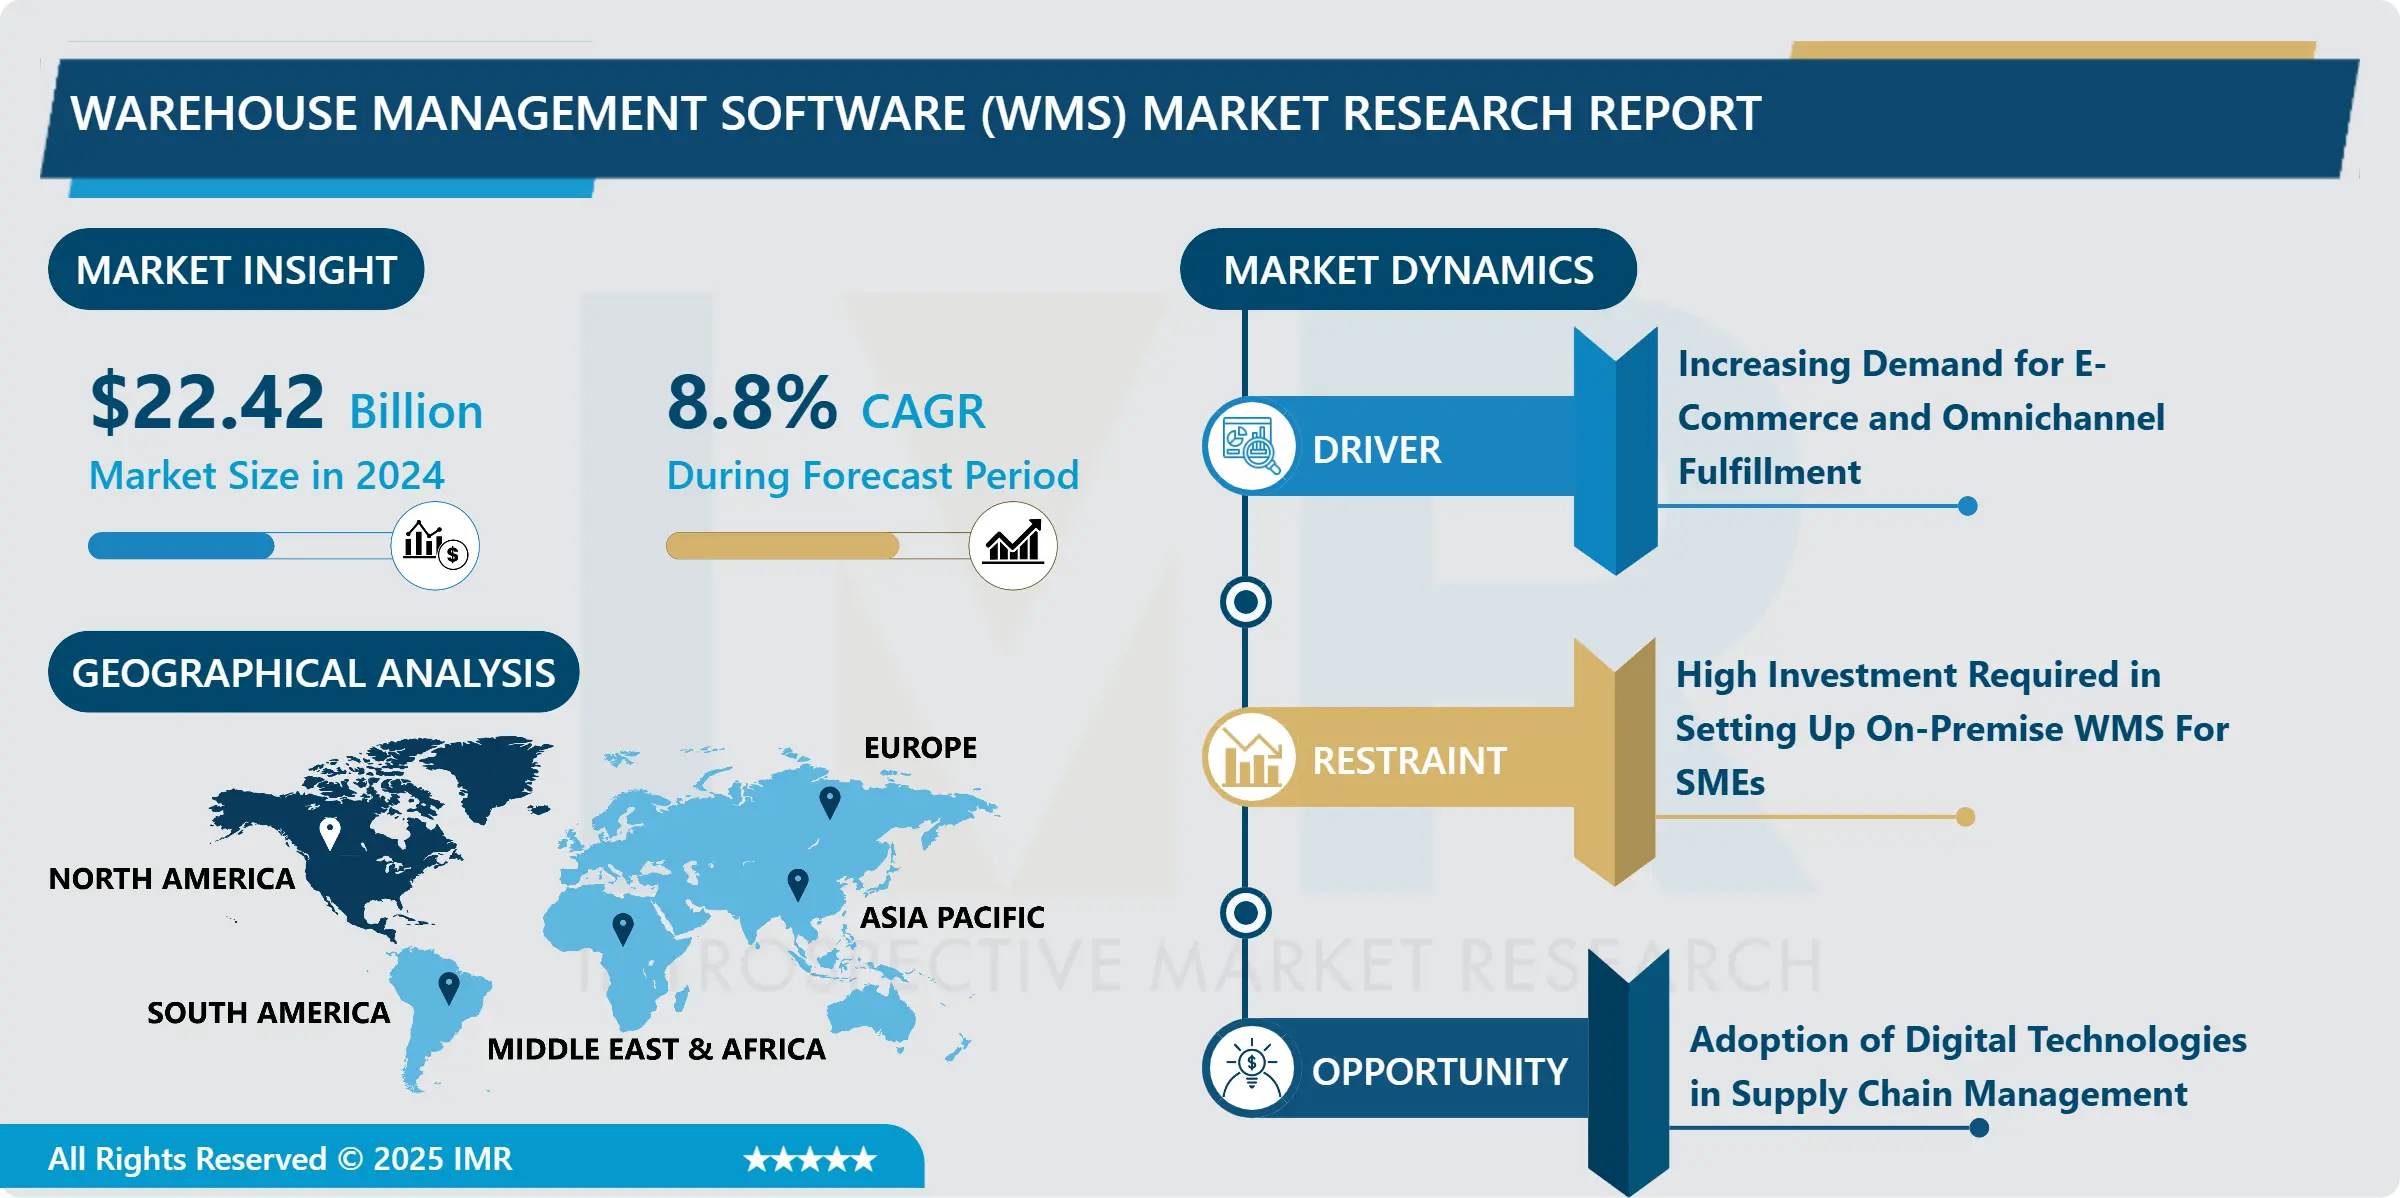Select the growth chart icon beside CAGR
This screenshot has width=2400, height=1198.
click(x=1013, y=546)
